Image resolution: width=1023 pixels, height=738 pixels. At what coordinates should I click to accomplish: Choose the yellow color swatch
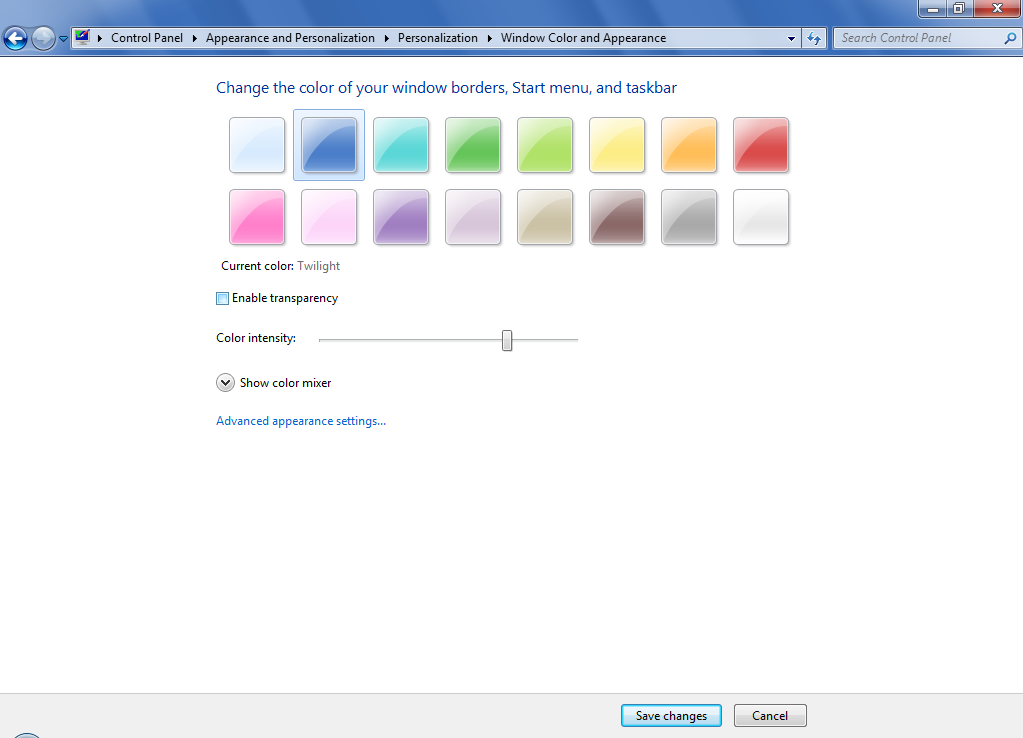[617, 145]
